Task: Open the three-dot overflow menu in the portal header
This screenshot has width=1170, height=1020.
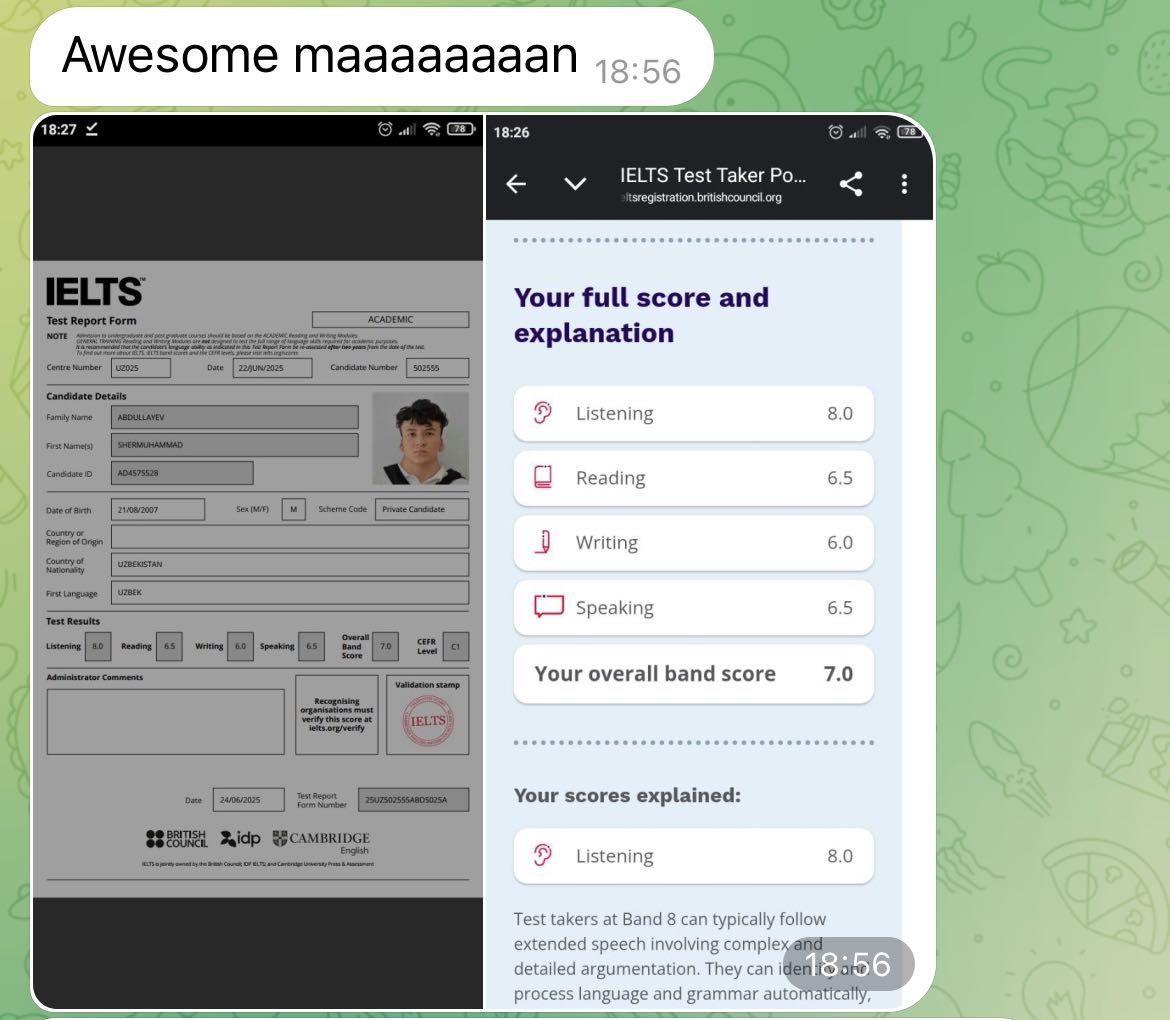Action: (x=904, y=184)
